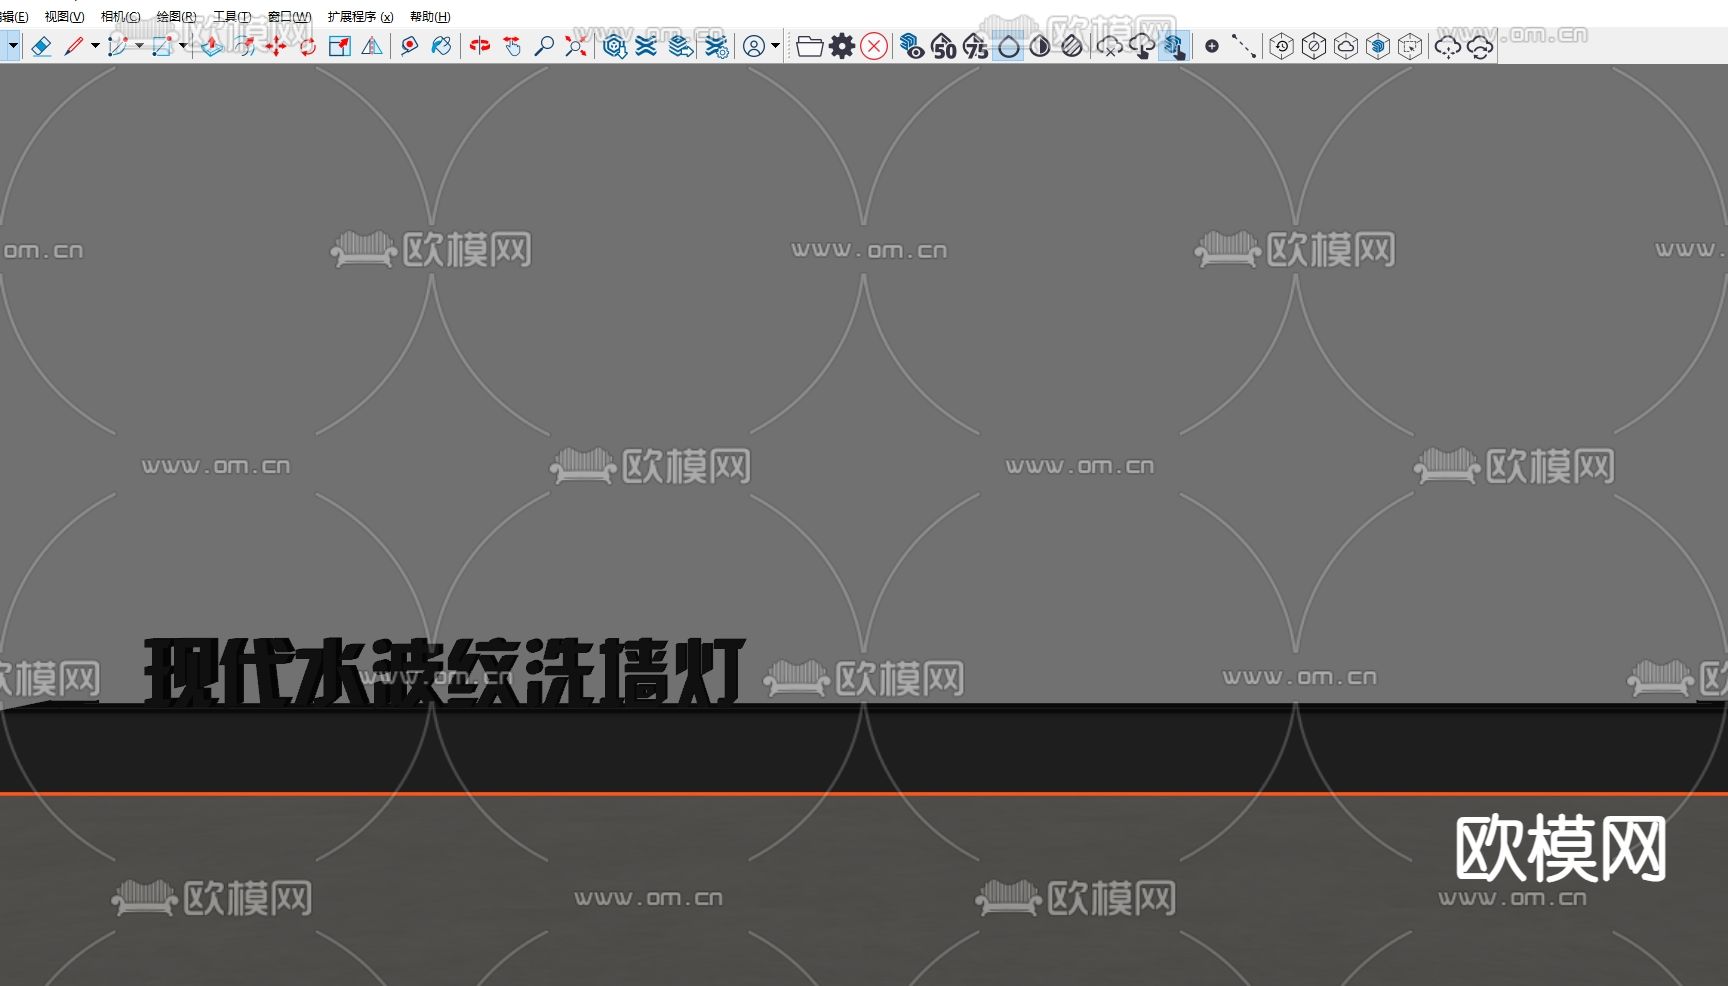Open the Extension Manager gear icon
The image size is (1728, 986).
716,46
